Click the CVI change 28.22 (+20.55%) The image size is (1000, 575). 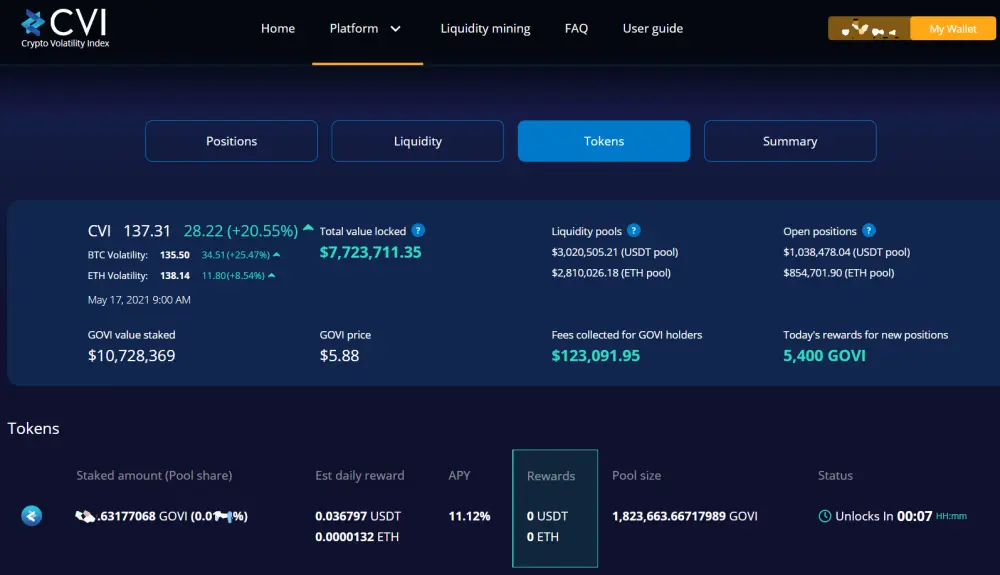pos(241,231)
